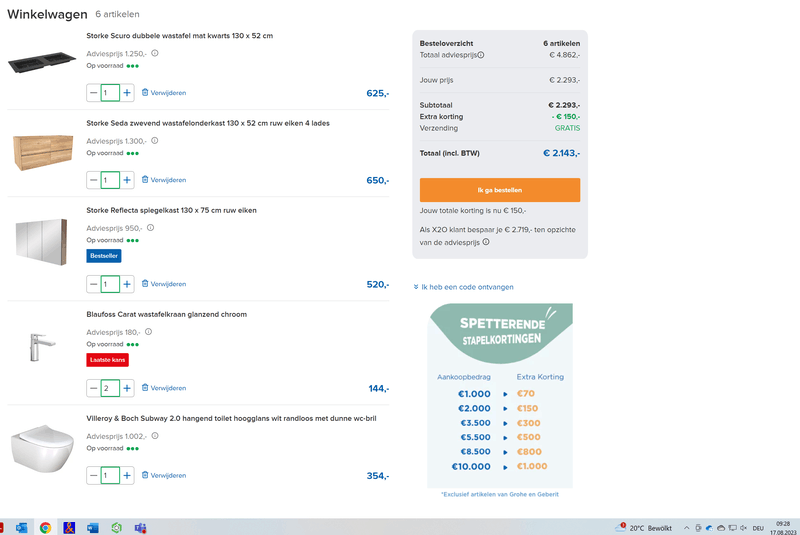Show adviesprijs info for Storke Reflecta 950
800x535 pixels.
151,228
